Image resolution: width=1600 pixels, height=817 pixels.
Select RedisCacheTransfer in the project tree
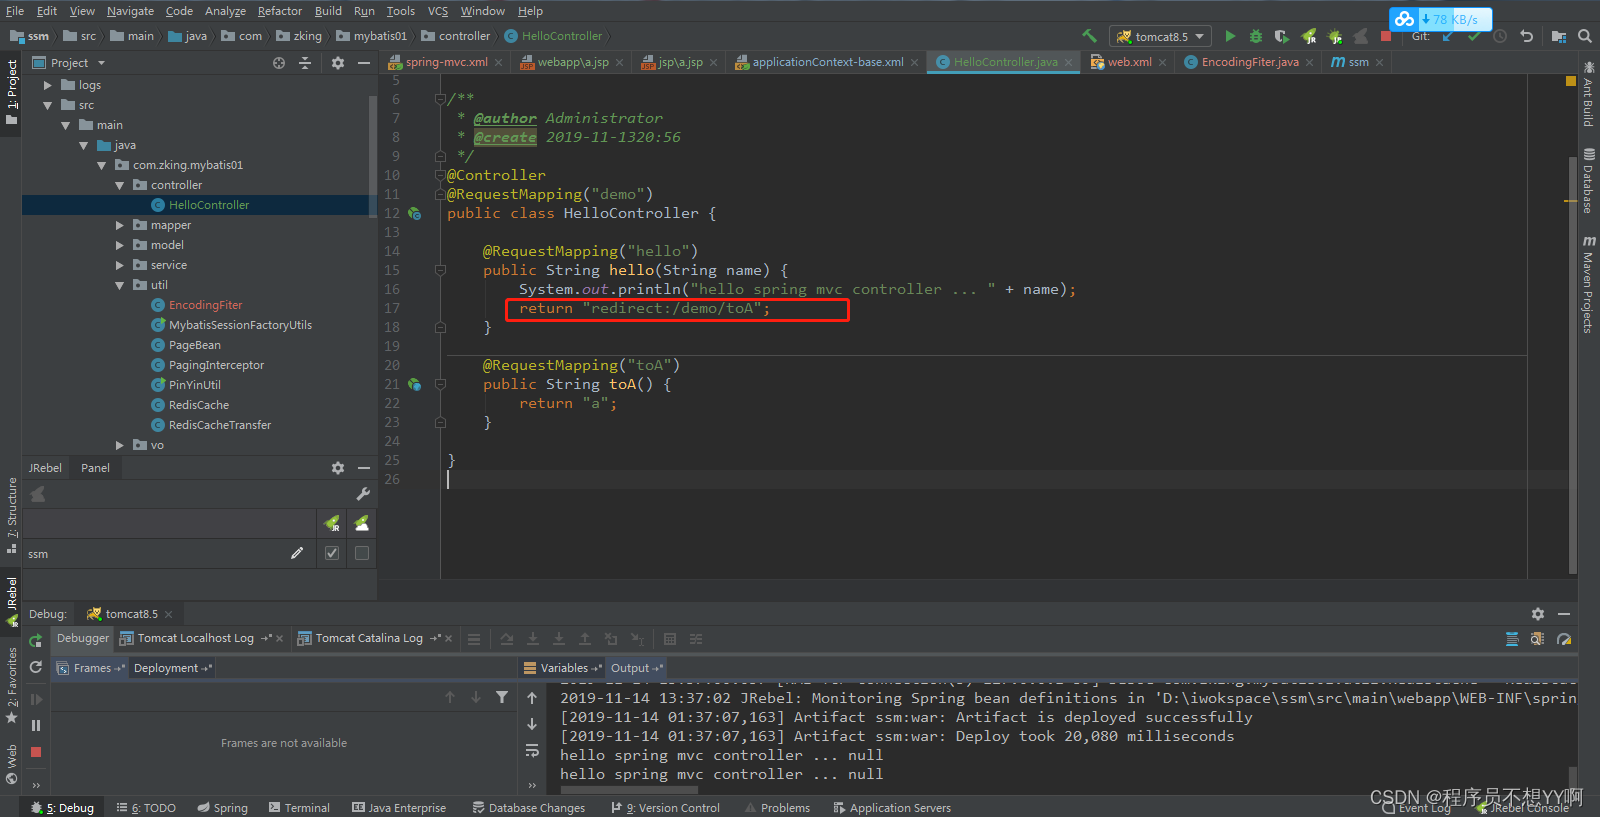tap(219, 425)
